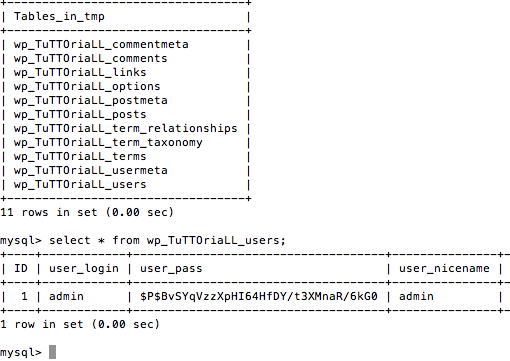The image size is (510, 361).
Task: Click the user_nicename column header
Action: coord(444,269)
